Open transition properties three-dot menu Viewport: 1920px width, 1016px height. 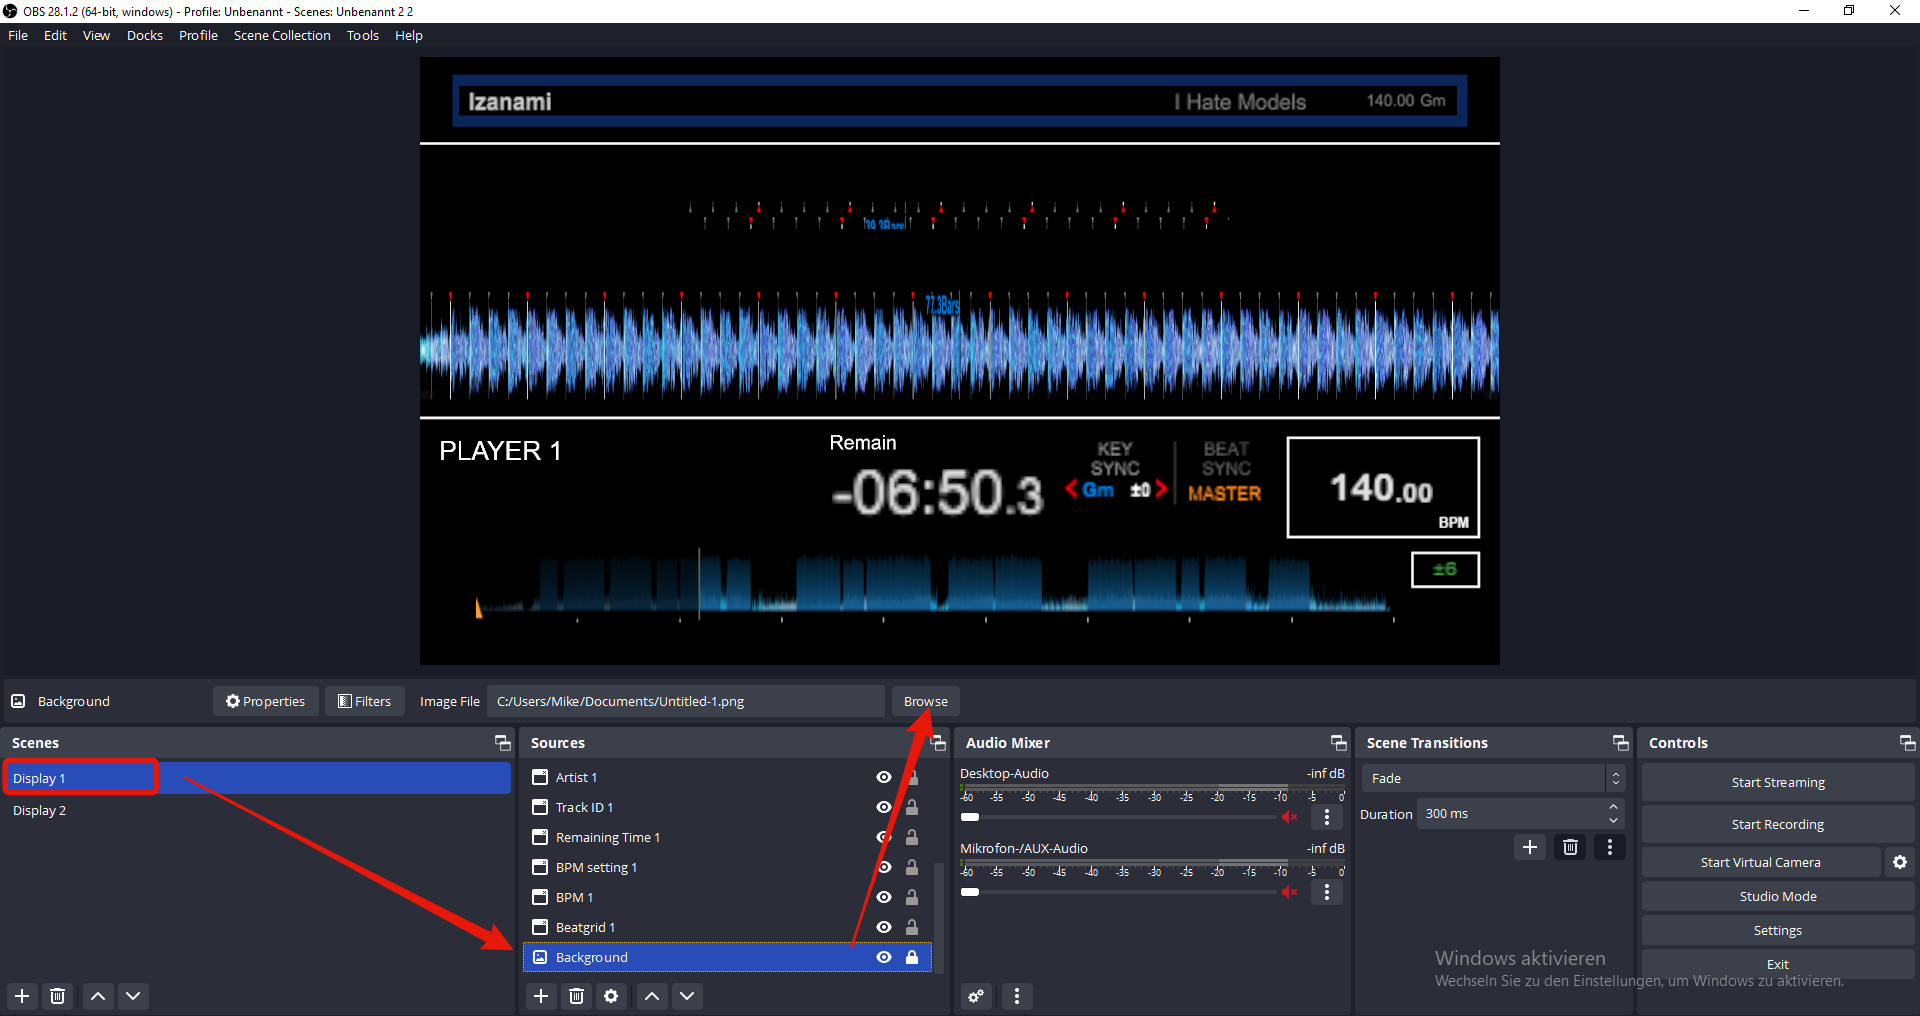(x=1610, y=847)
